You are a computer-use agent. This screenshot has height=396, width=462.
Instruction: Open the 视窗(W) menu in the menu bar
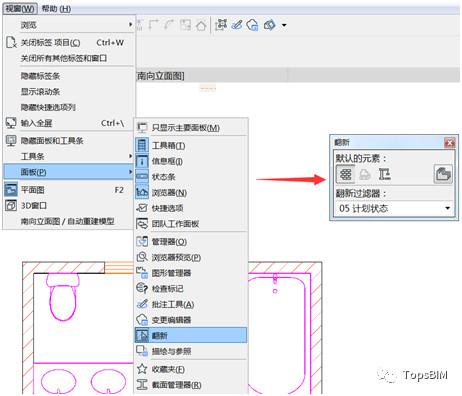coord(20,9)
